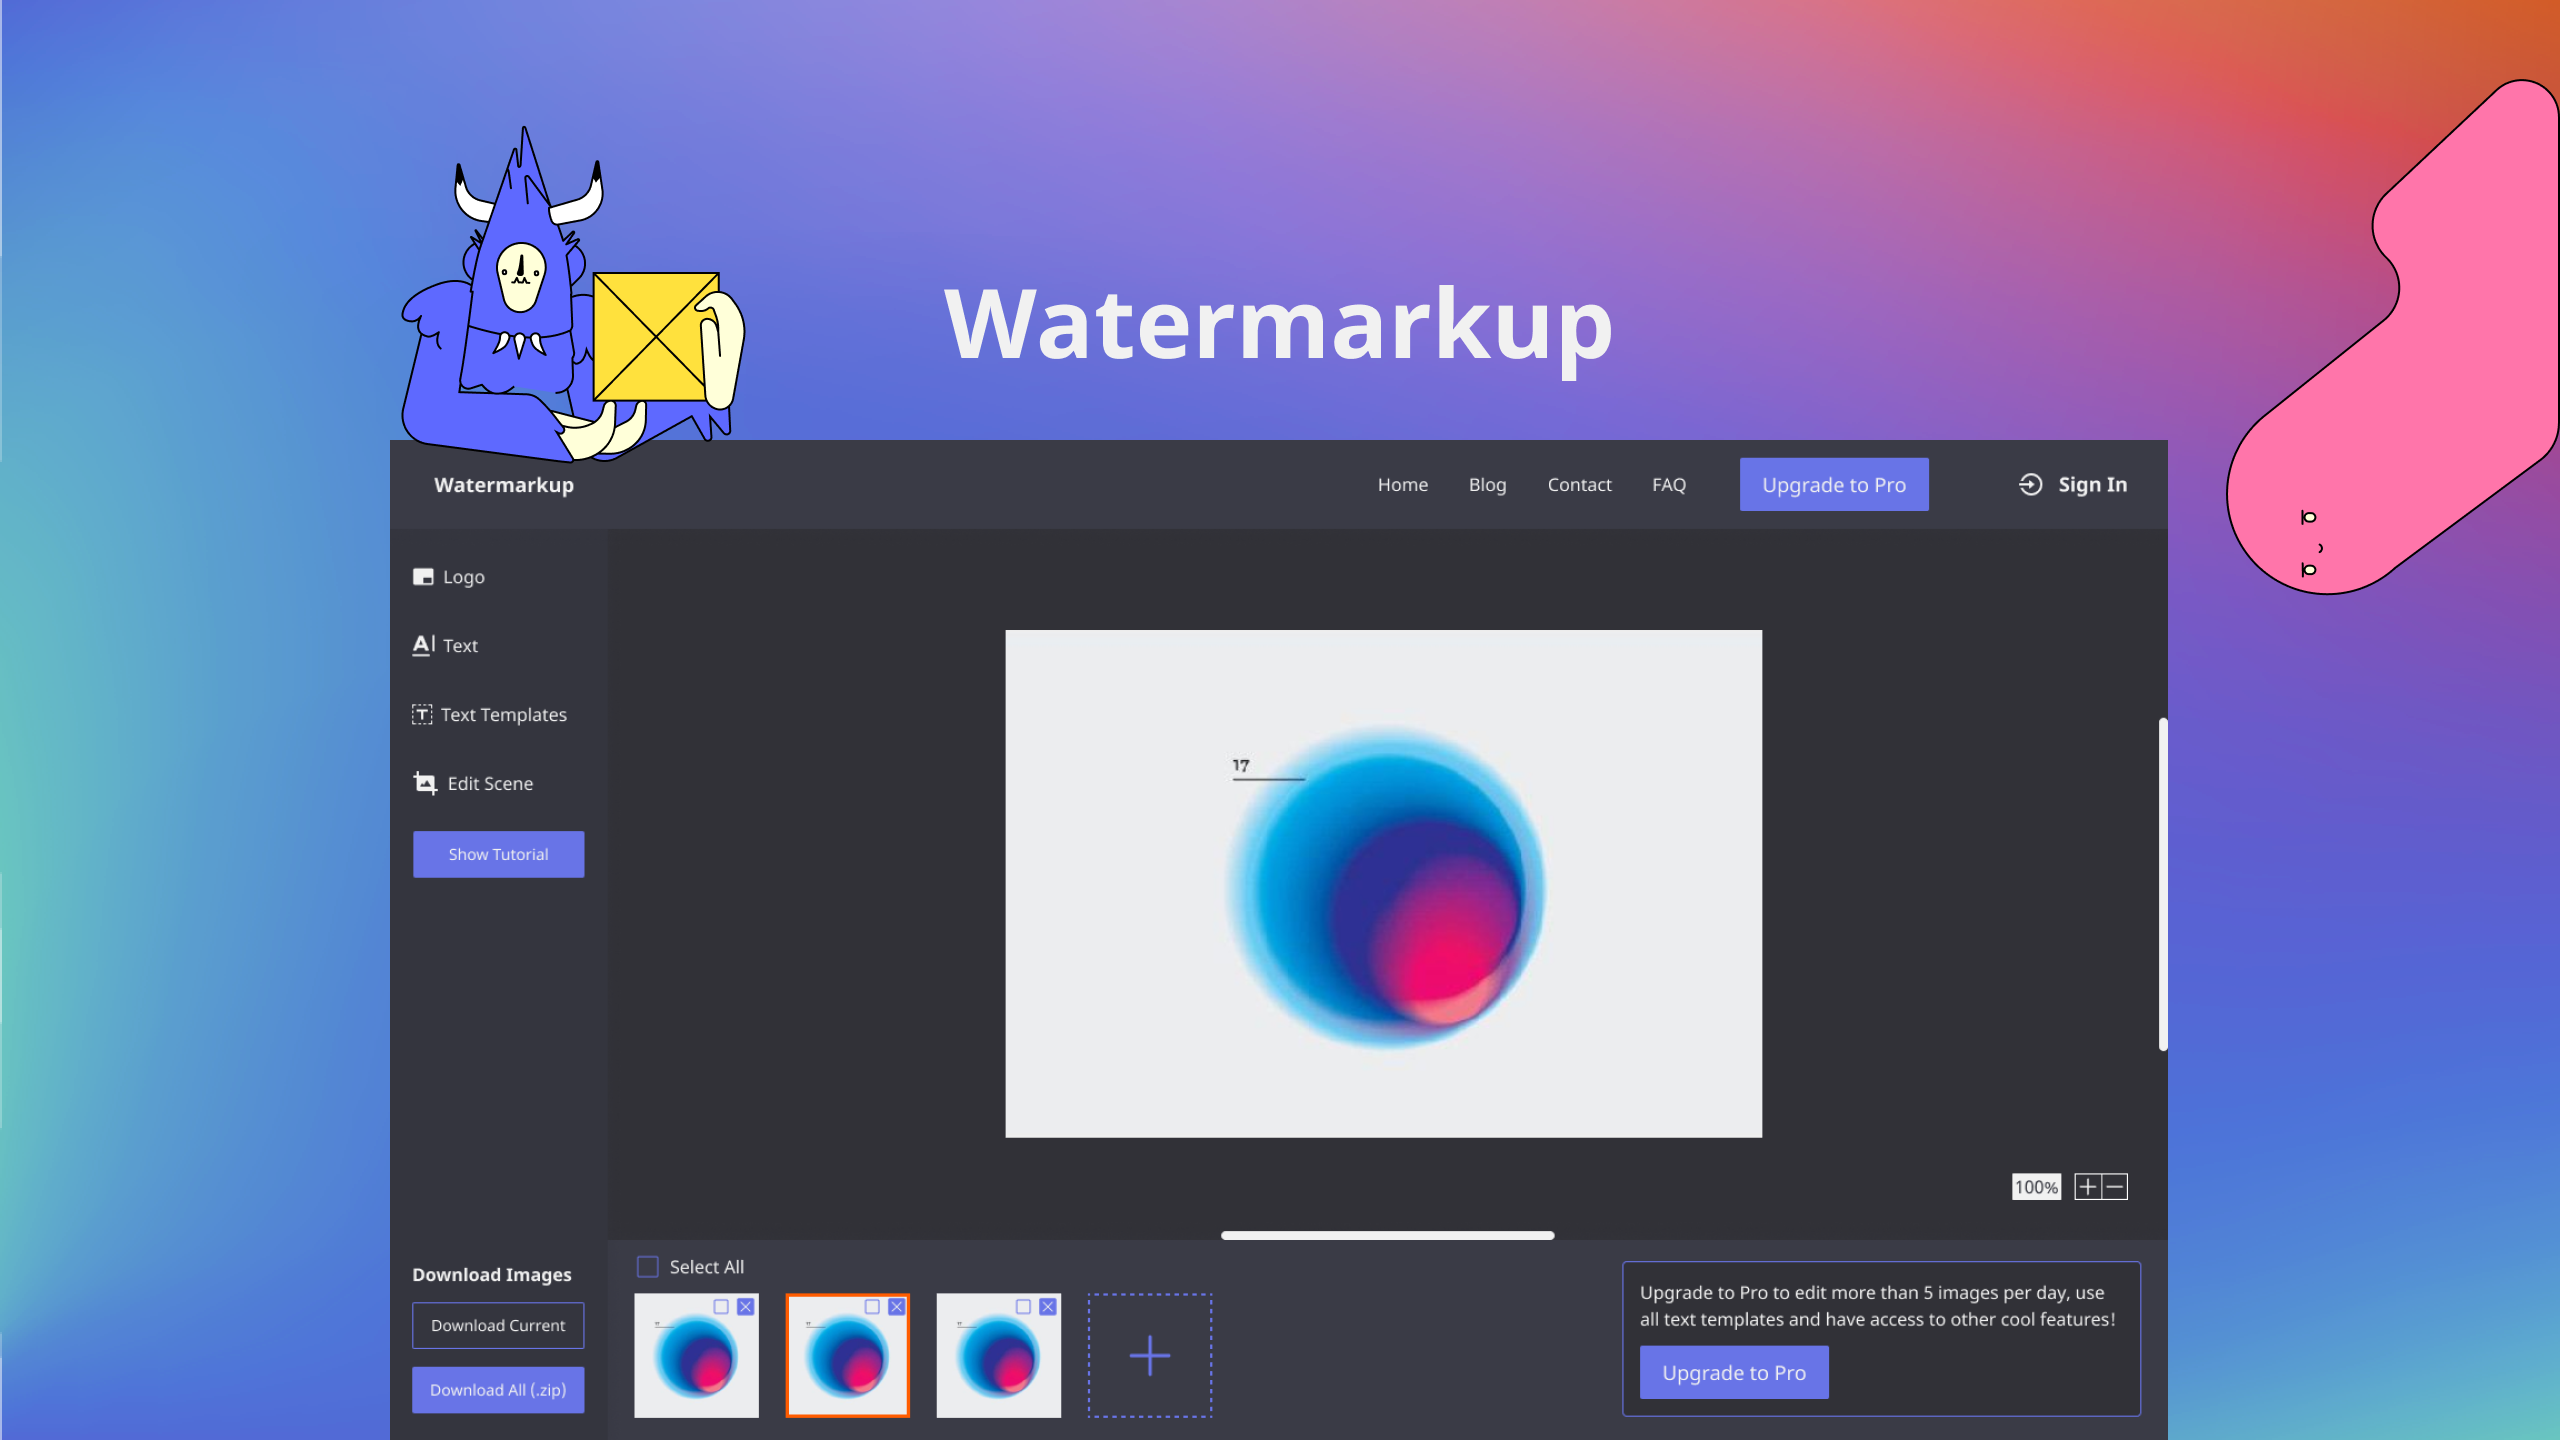Tick the highlighted second thumbnail's checkbox
The width and height of the screenshot is (2560, 1440).
coord(871,1306)
